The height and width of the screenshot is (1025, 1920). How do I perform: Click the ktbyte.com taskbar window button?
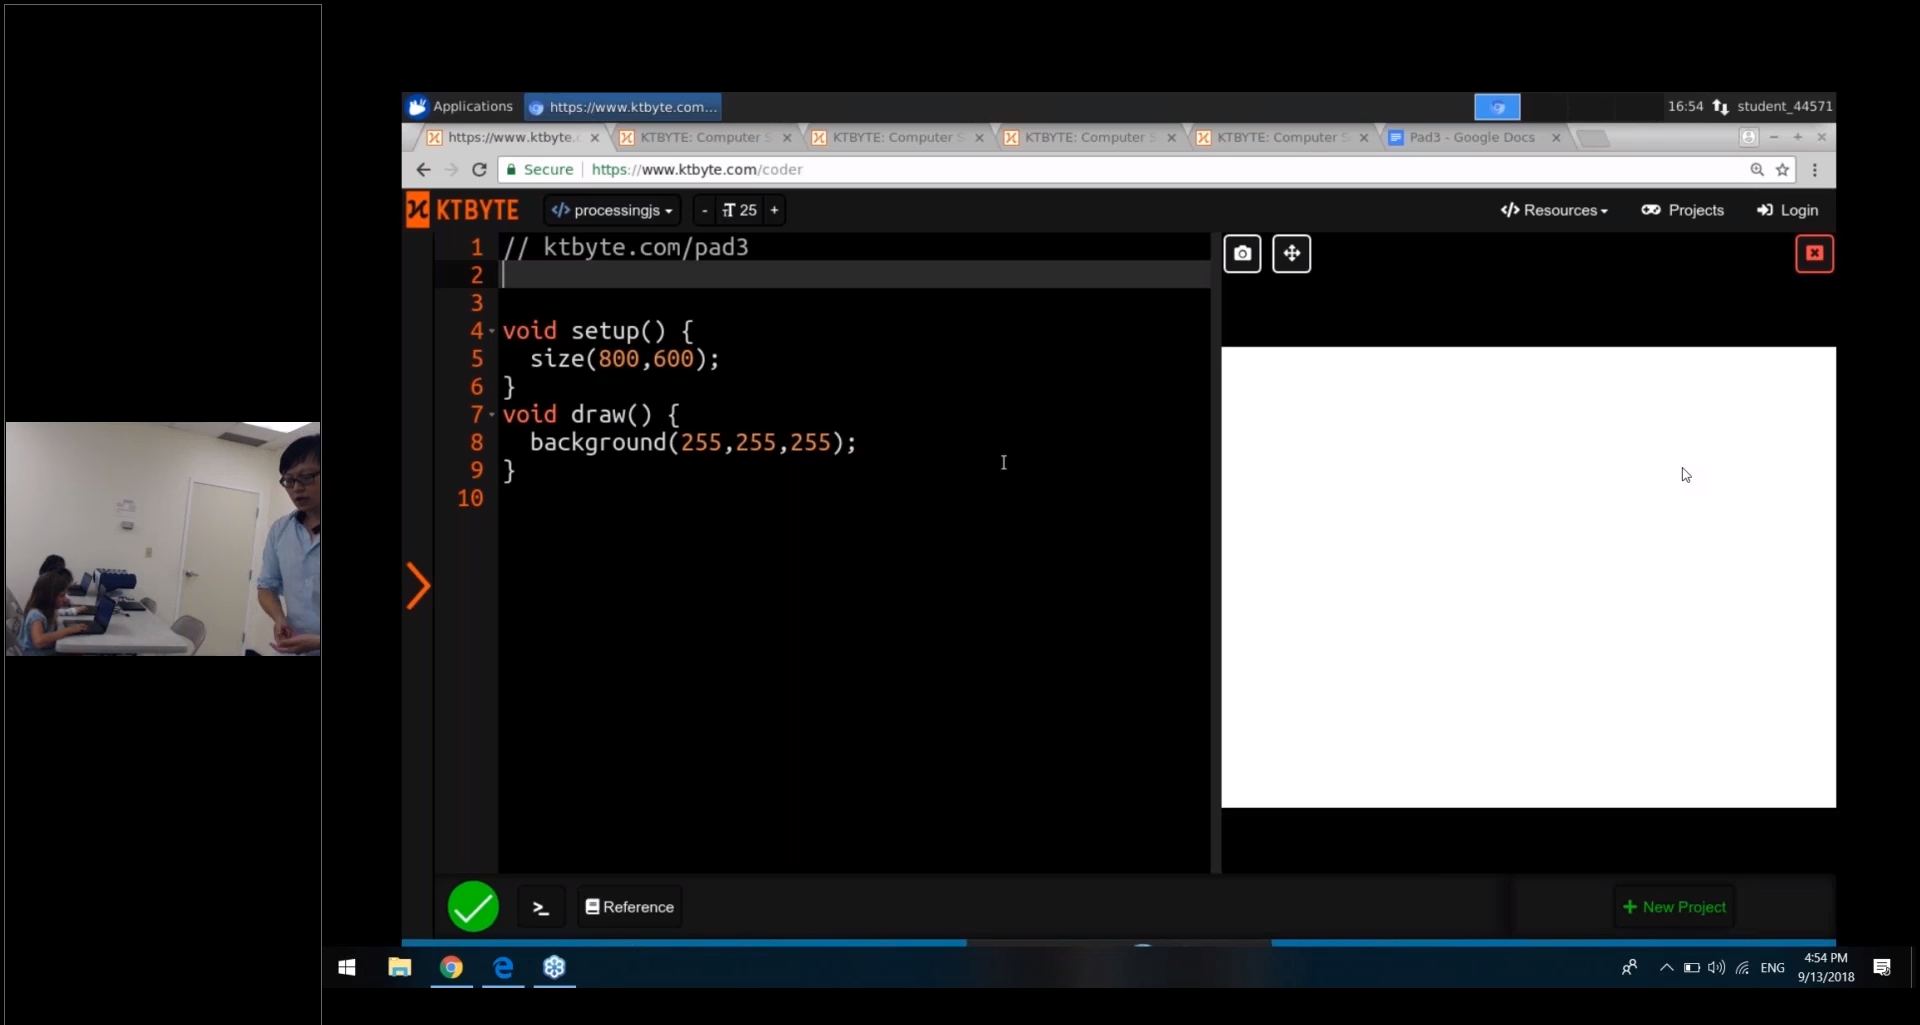[x=622, y=106]
